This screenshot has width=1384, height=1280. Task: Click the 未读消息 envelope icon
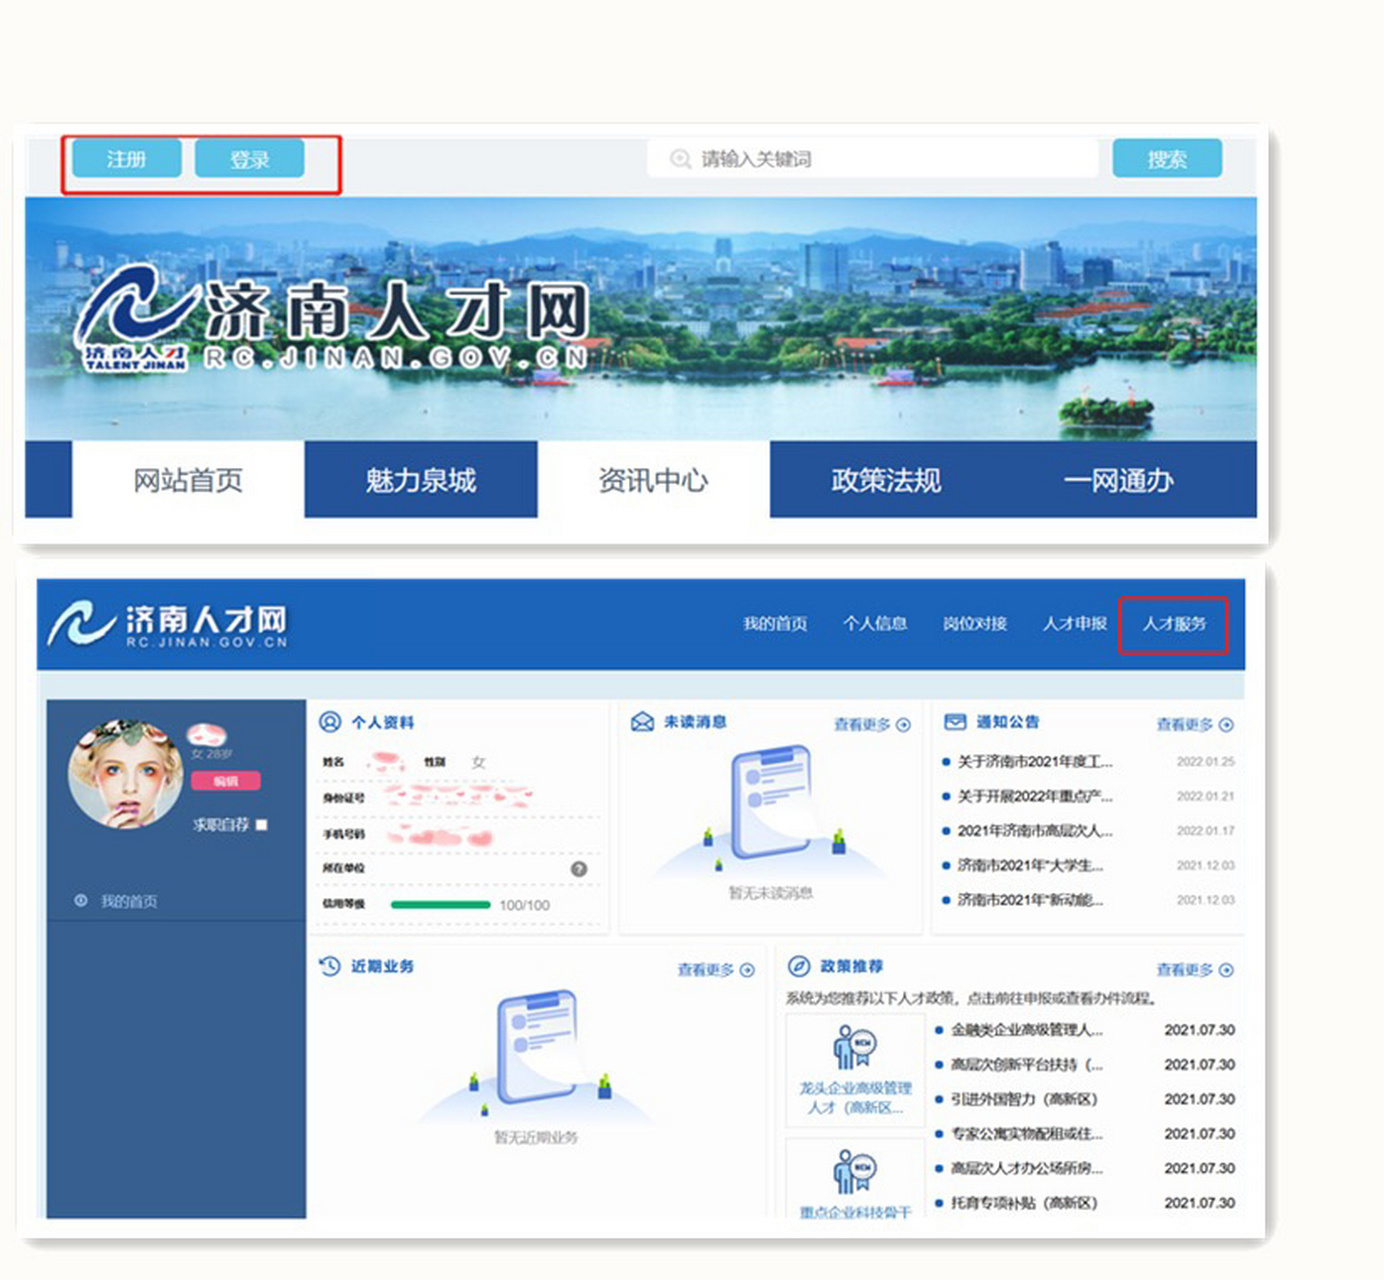click(642, 722)
